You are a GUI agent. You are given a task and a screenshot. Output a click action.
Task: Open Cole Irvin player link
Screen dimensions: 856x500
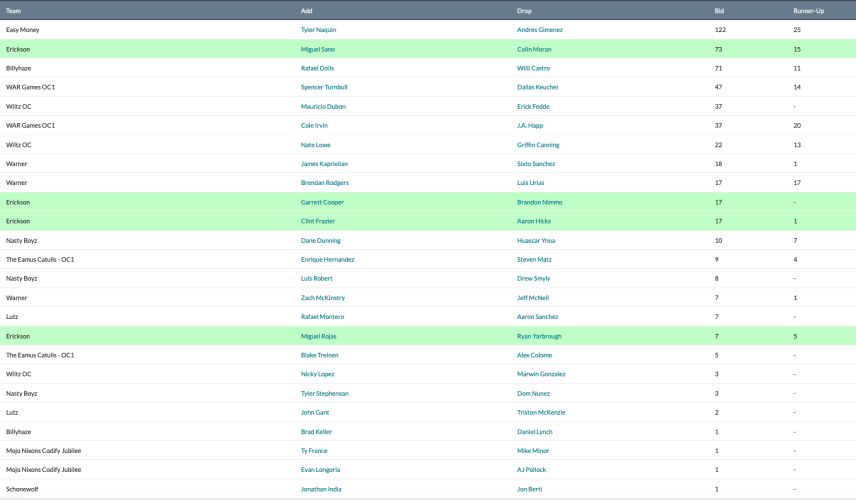pos(314,126)
